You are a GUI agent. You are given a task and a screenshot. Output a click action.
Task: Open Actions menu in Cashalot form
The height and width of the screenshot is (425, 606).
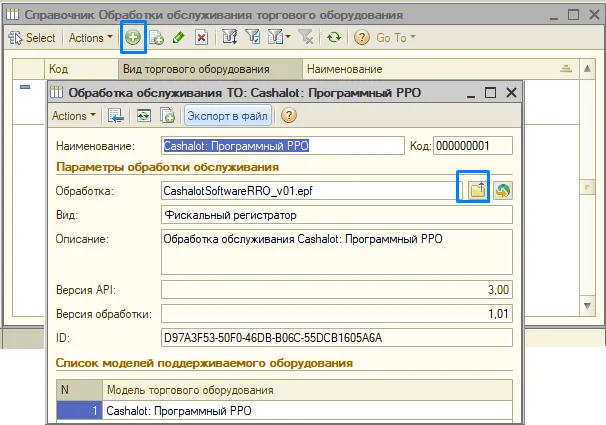[x=74, y=116]
